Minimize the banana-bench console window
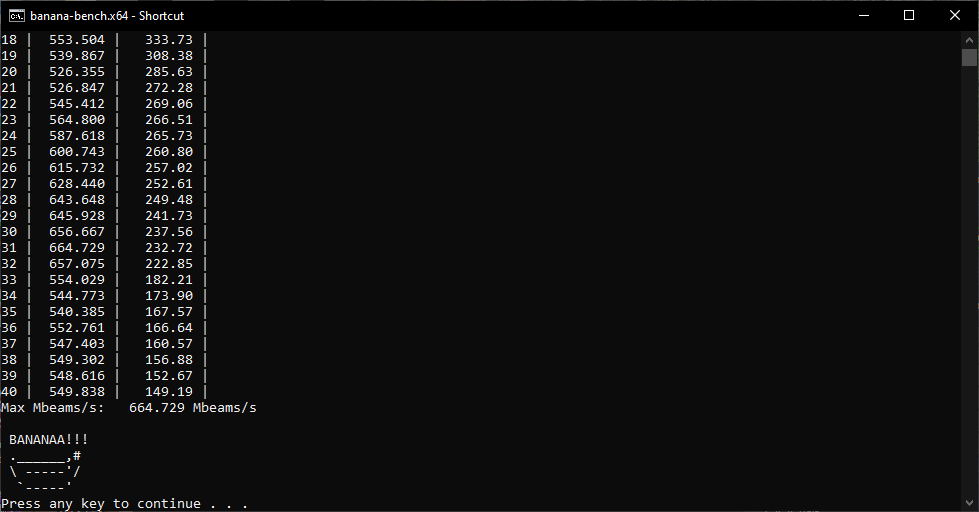The height and width of the screenshot is (512, 979). 864,16
